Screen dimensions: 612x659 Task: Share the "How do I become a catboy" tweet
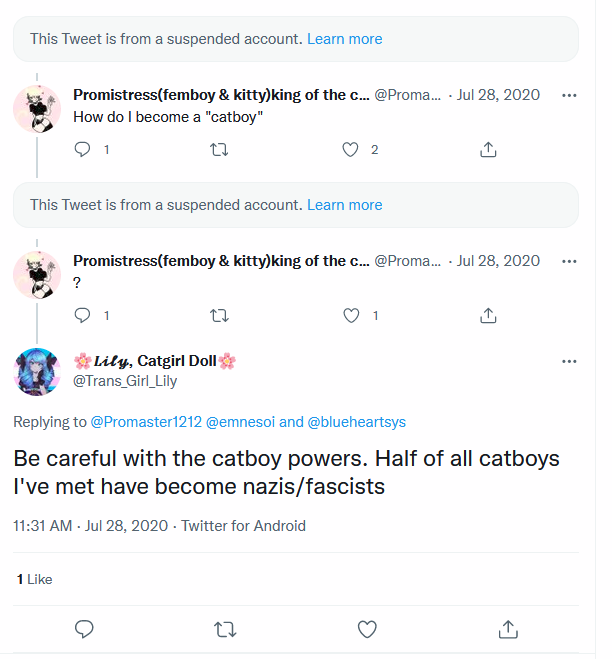click(x=488, y=149)
